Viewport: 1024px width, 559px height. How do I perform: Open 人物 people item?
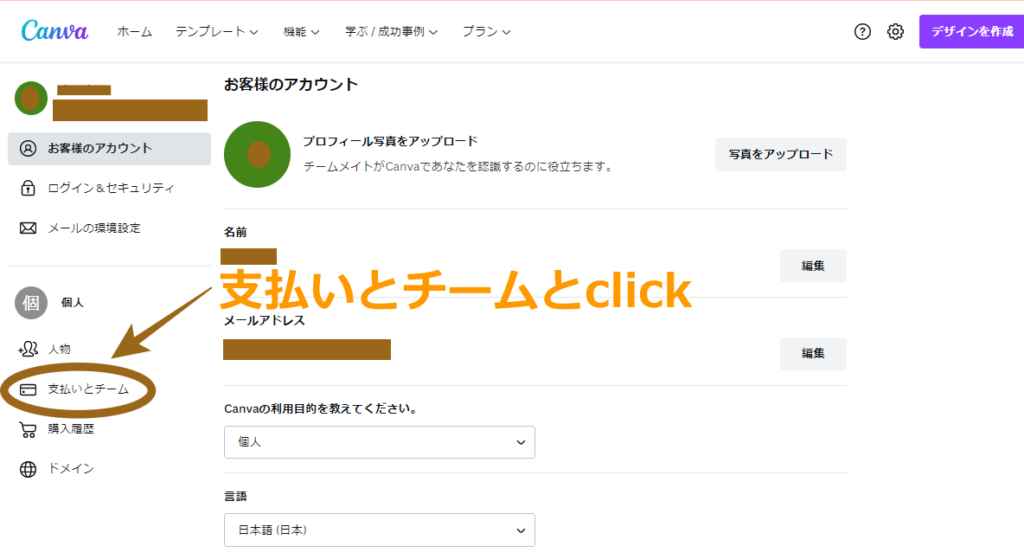(x=44, y=349)
